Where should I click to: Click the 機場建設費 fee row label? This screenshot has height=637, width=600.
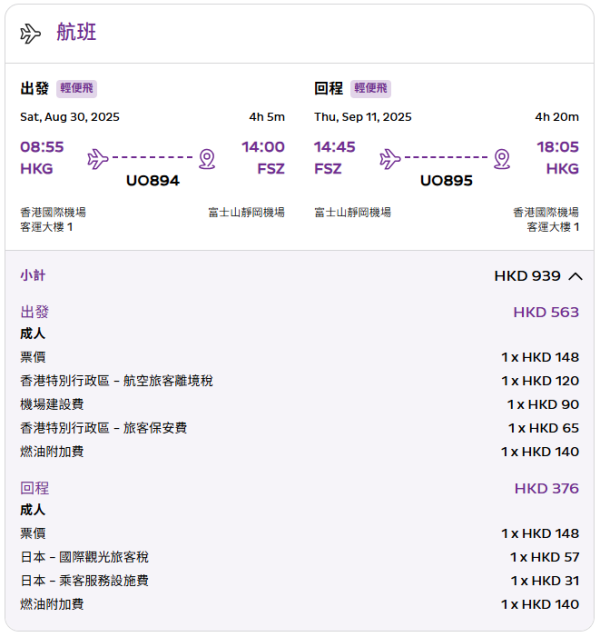tap(52, 405)
